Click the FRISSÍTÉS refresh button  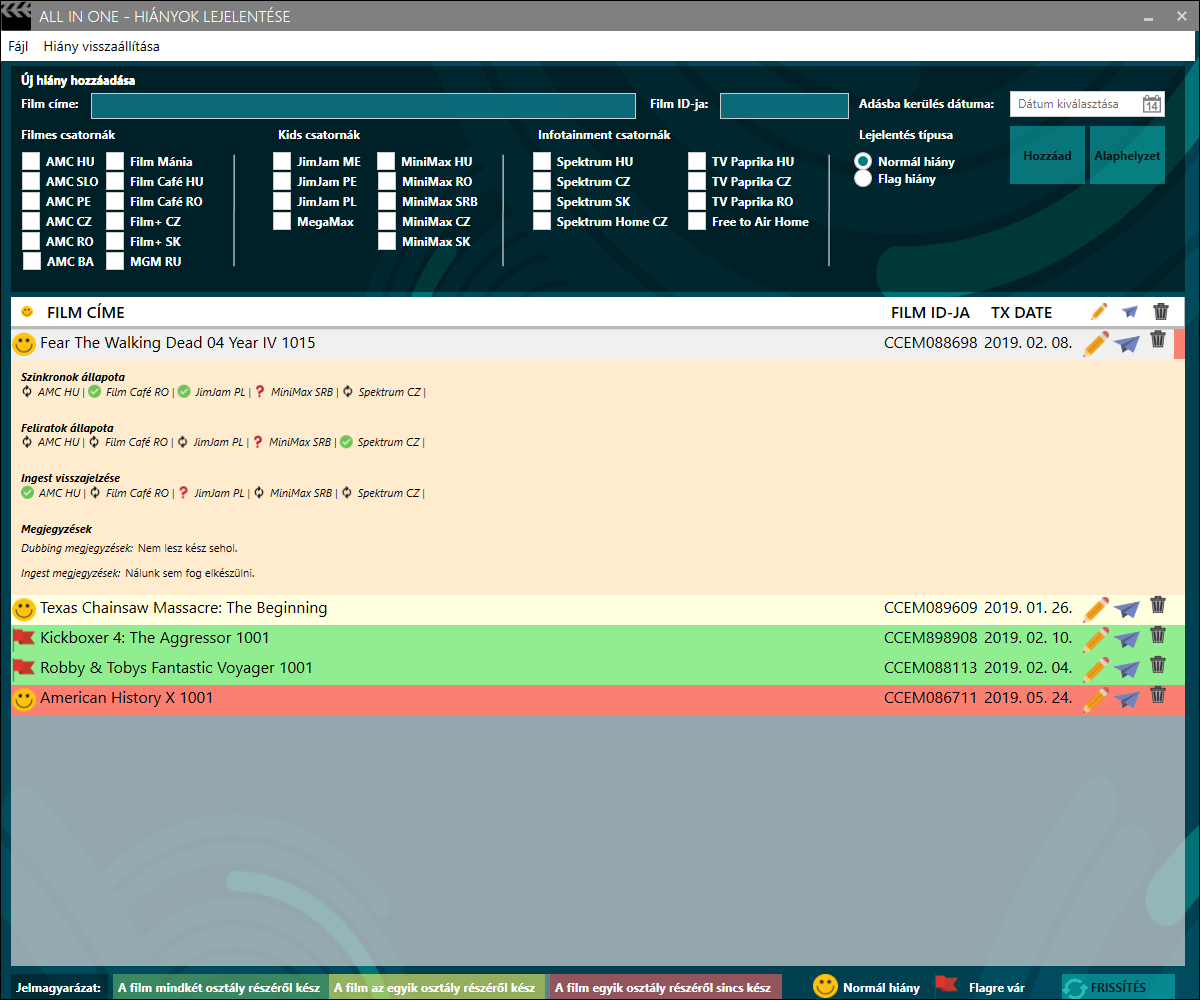click(x=1117, y=987)
